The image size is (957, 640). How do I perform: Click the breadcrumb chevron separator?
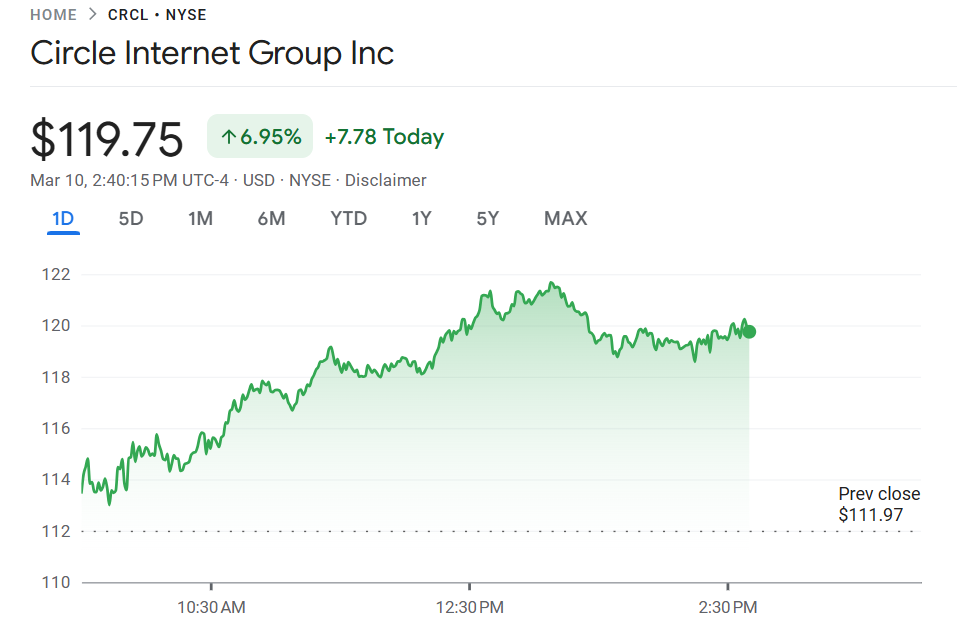pos(92,15)
